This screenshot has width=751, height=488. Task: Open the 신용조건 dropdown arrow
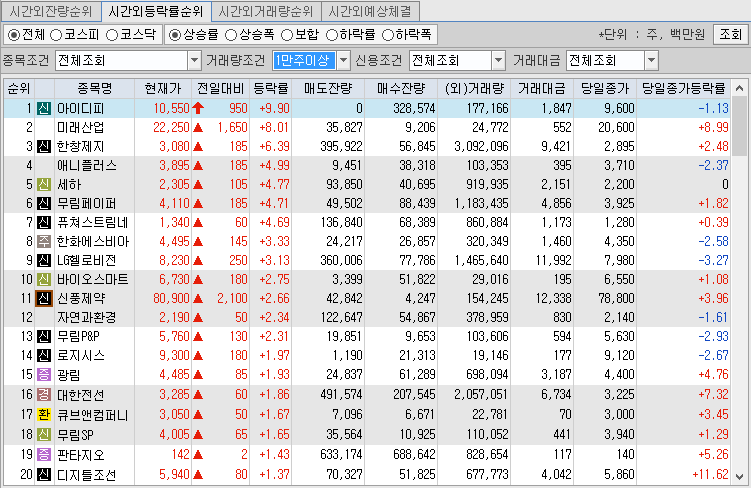[x=499, y=61]
